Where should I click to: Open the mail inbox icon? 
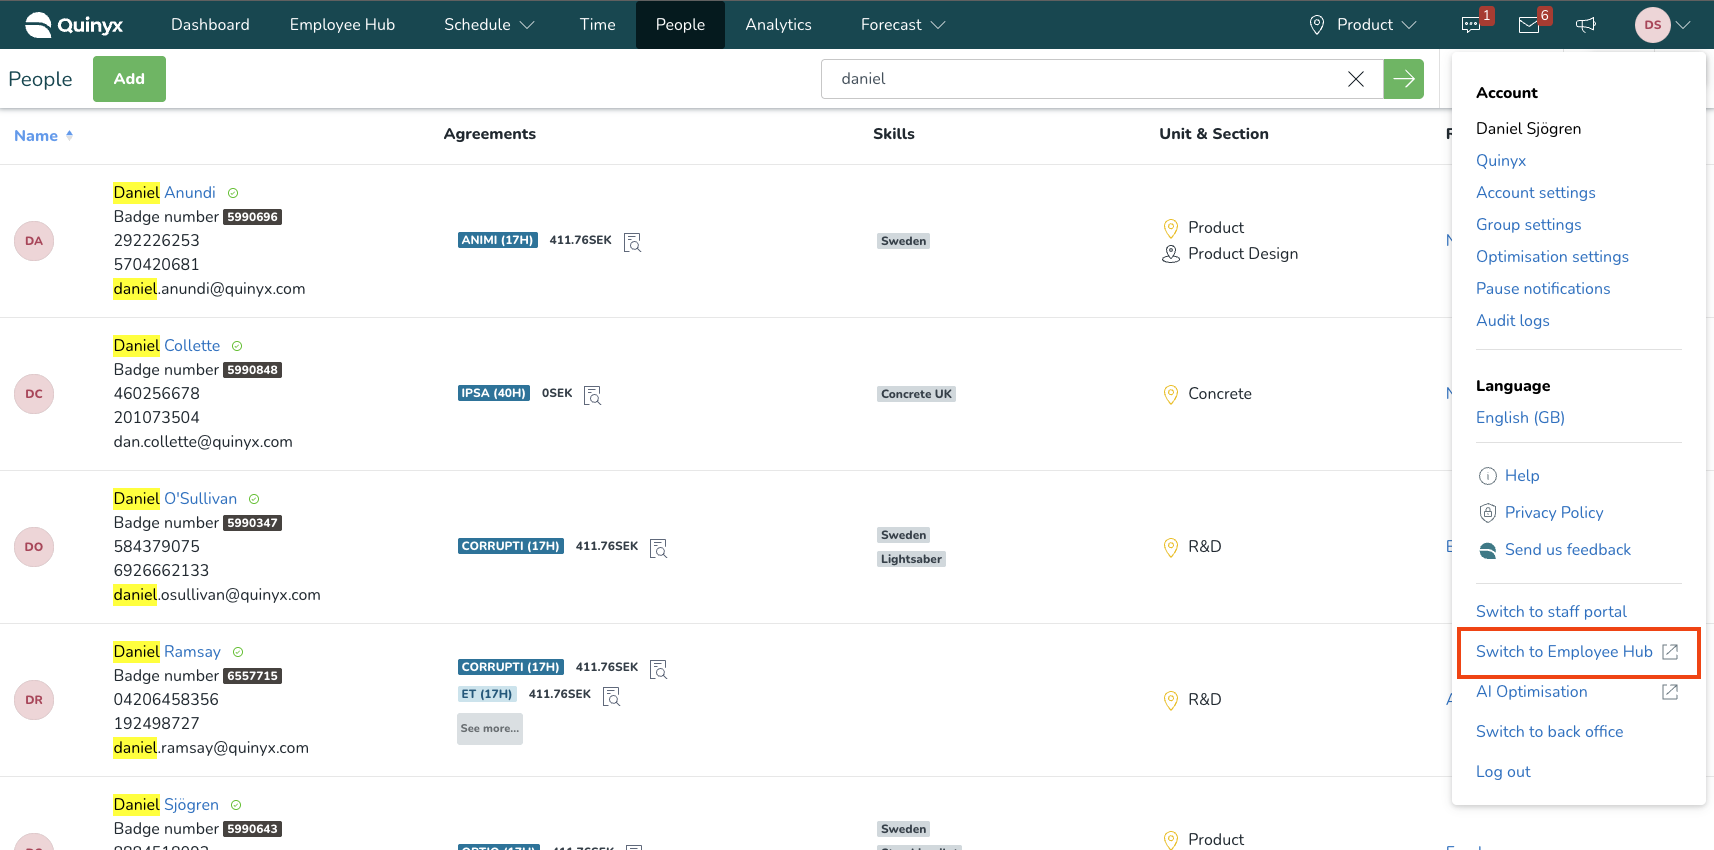(1529, 25)
